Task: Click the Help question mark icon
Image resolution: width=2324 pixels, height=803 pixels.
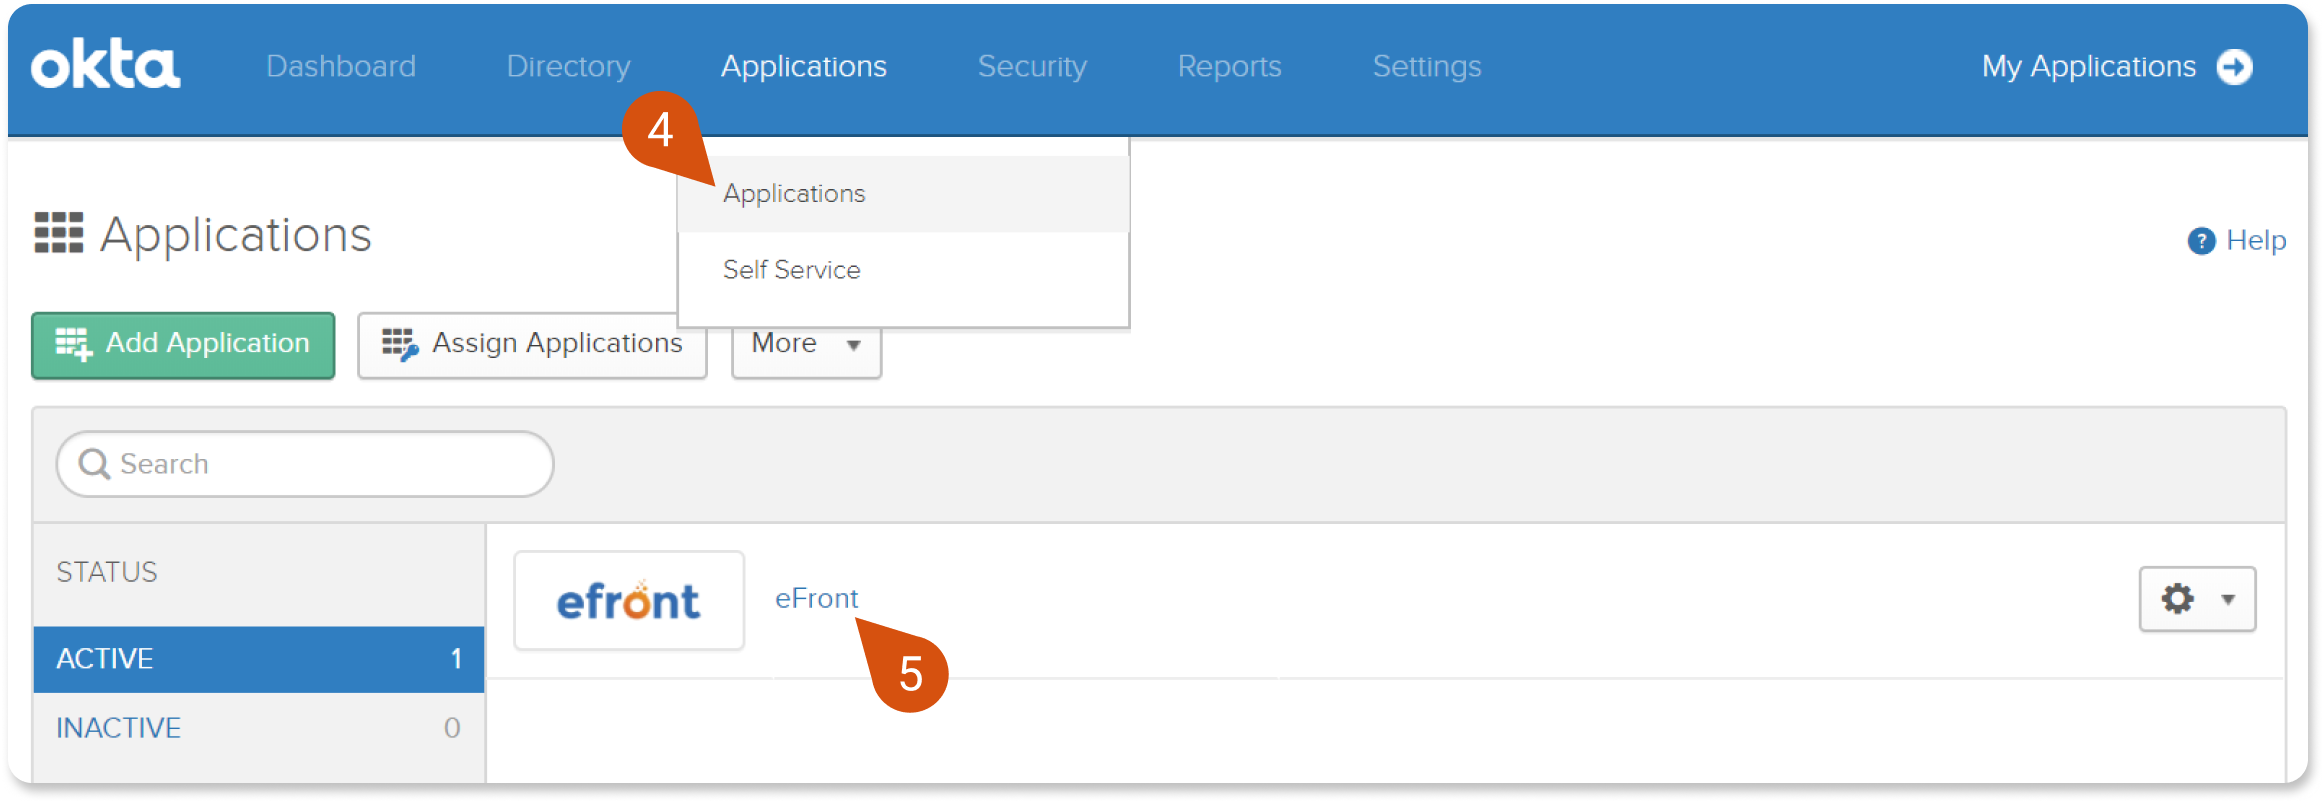Action: [2201, 241]
